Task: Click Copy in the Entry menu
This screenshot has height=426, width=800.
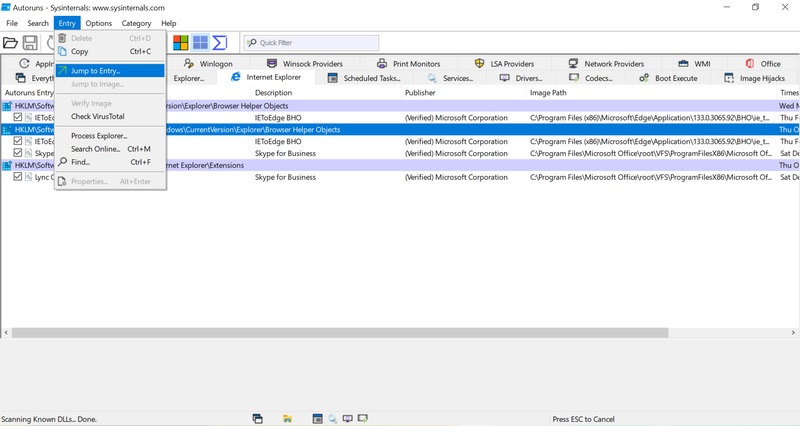Action: 80,51
